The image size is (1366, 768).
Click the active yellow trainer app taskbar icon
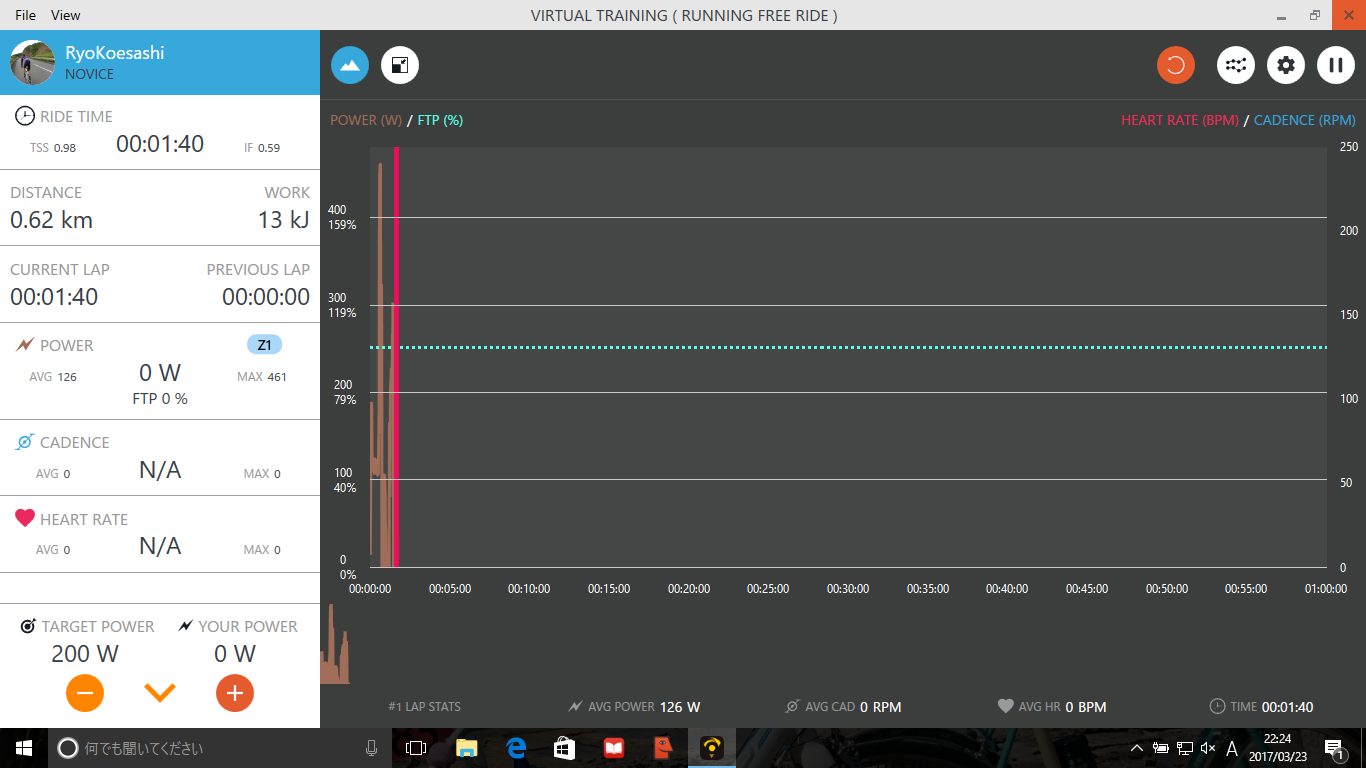(712, 748)
